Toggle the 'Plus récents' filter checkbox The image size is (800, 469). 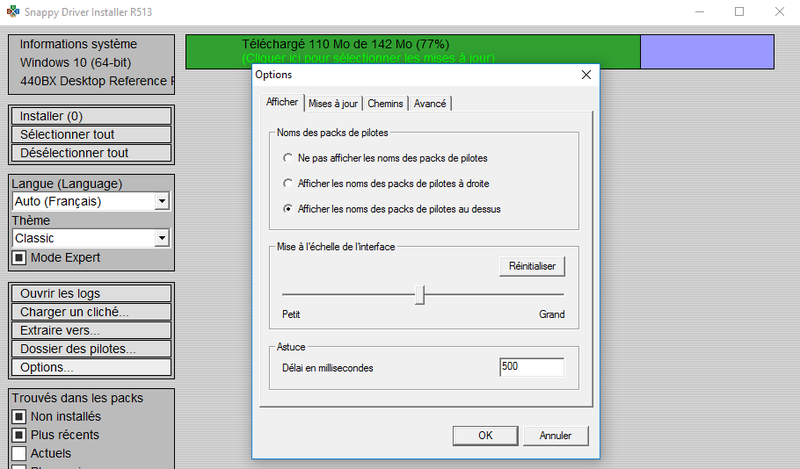(x=19, y=435)
